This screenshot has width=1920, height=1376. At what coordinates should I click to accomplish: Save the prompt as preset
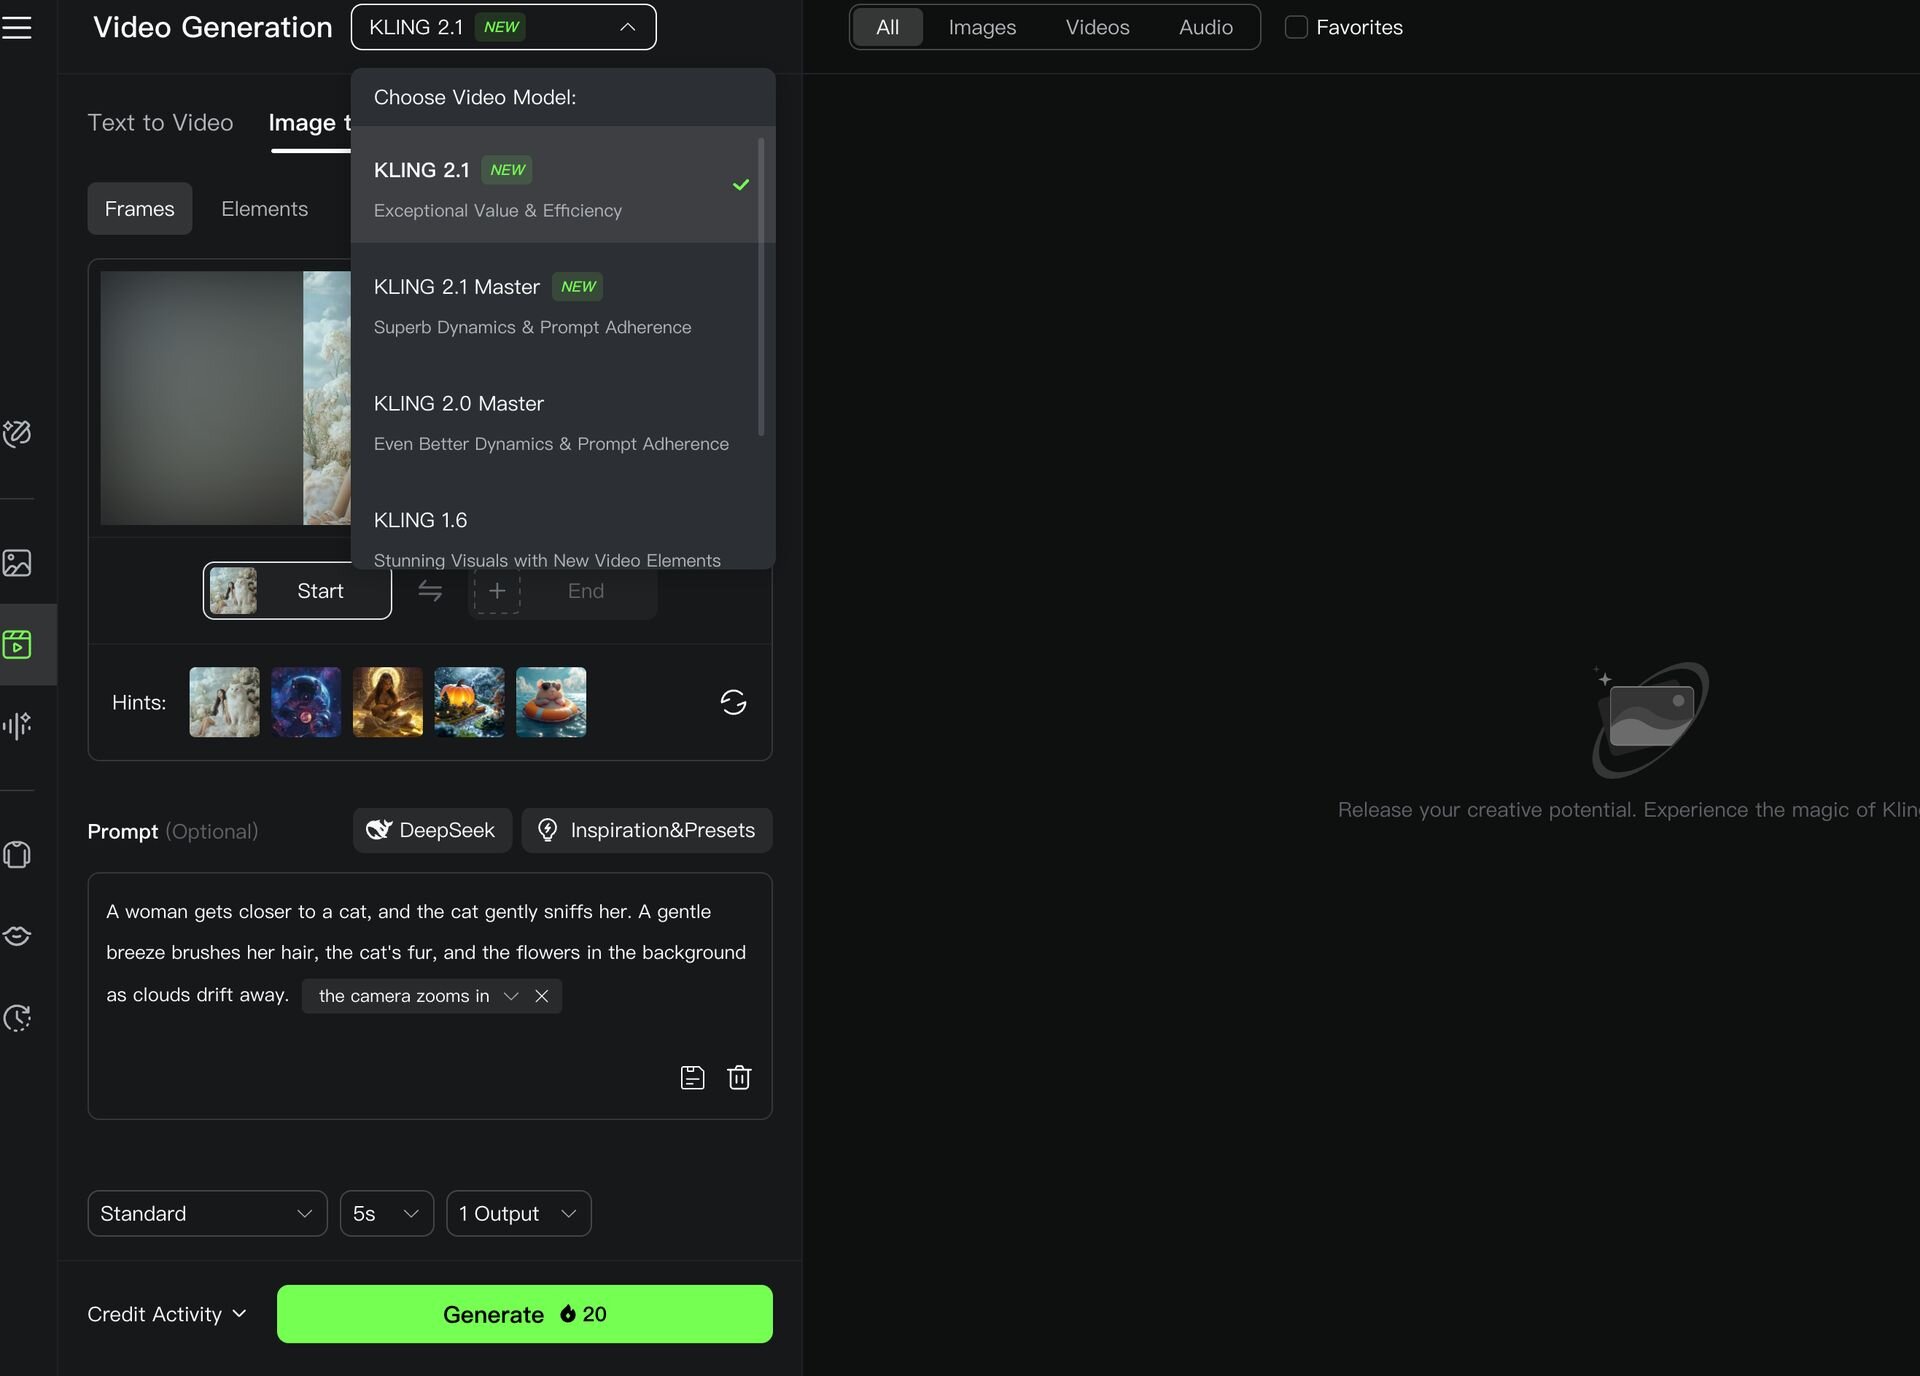point(692,1077)
